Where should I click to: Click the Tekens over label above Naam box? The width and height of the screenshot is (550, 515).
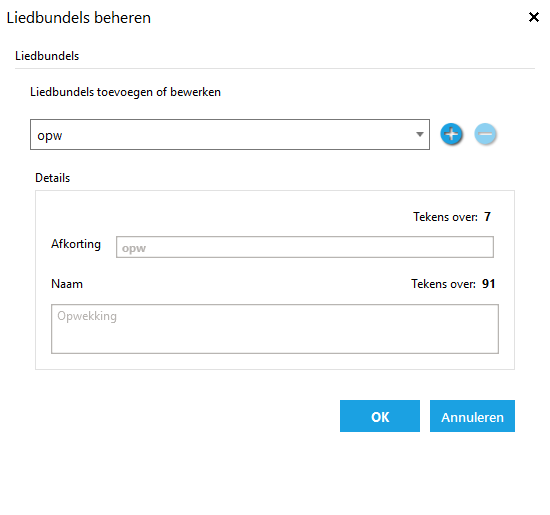[x=443, y=284]
